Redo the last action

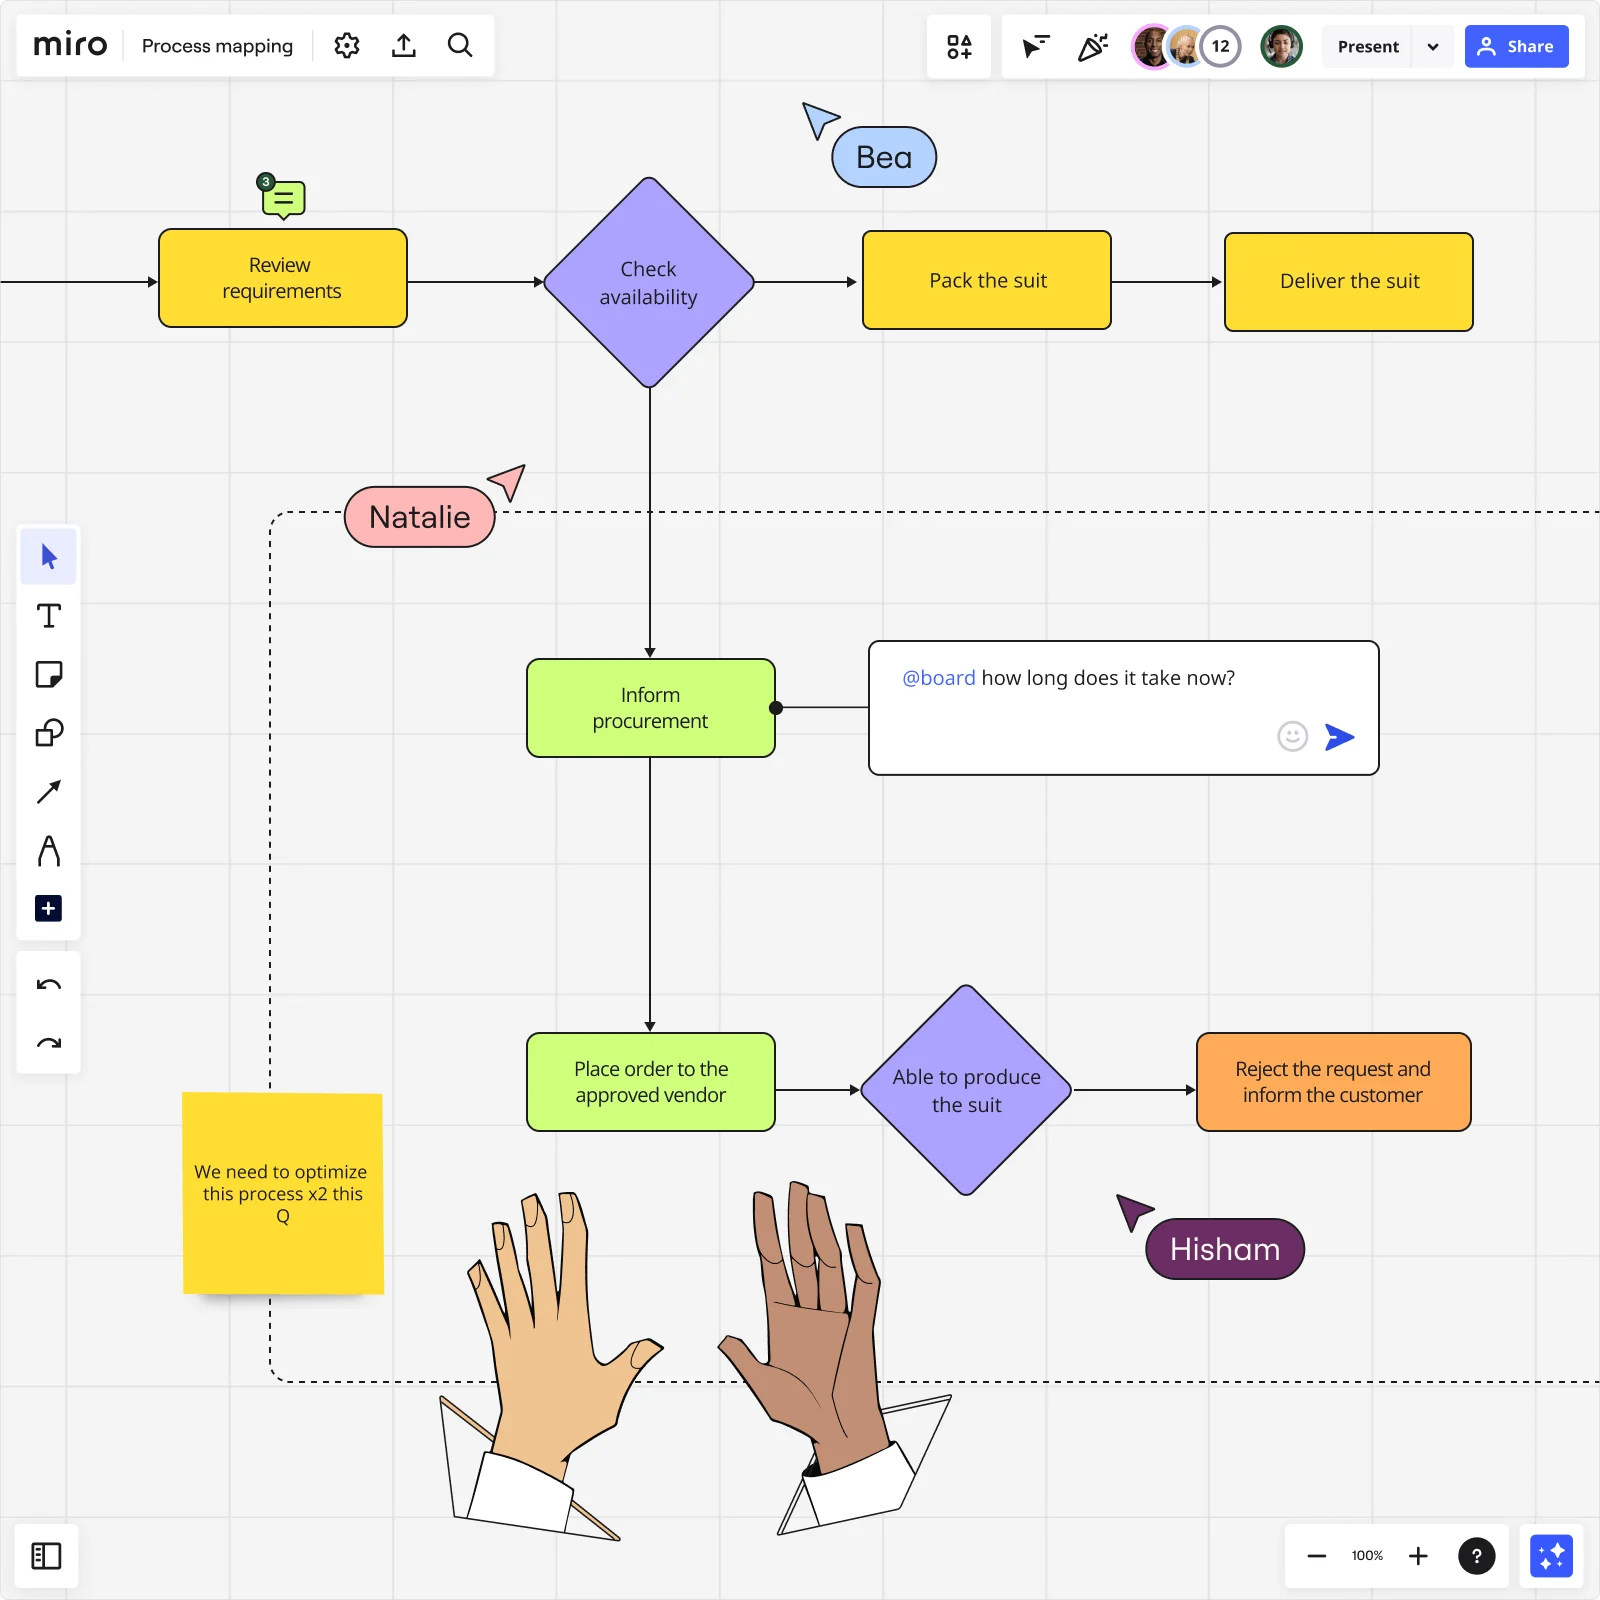49,1043
